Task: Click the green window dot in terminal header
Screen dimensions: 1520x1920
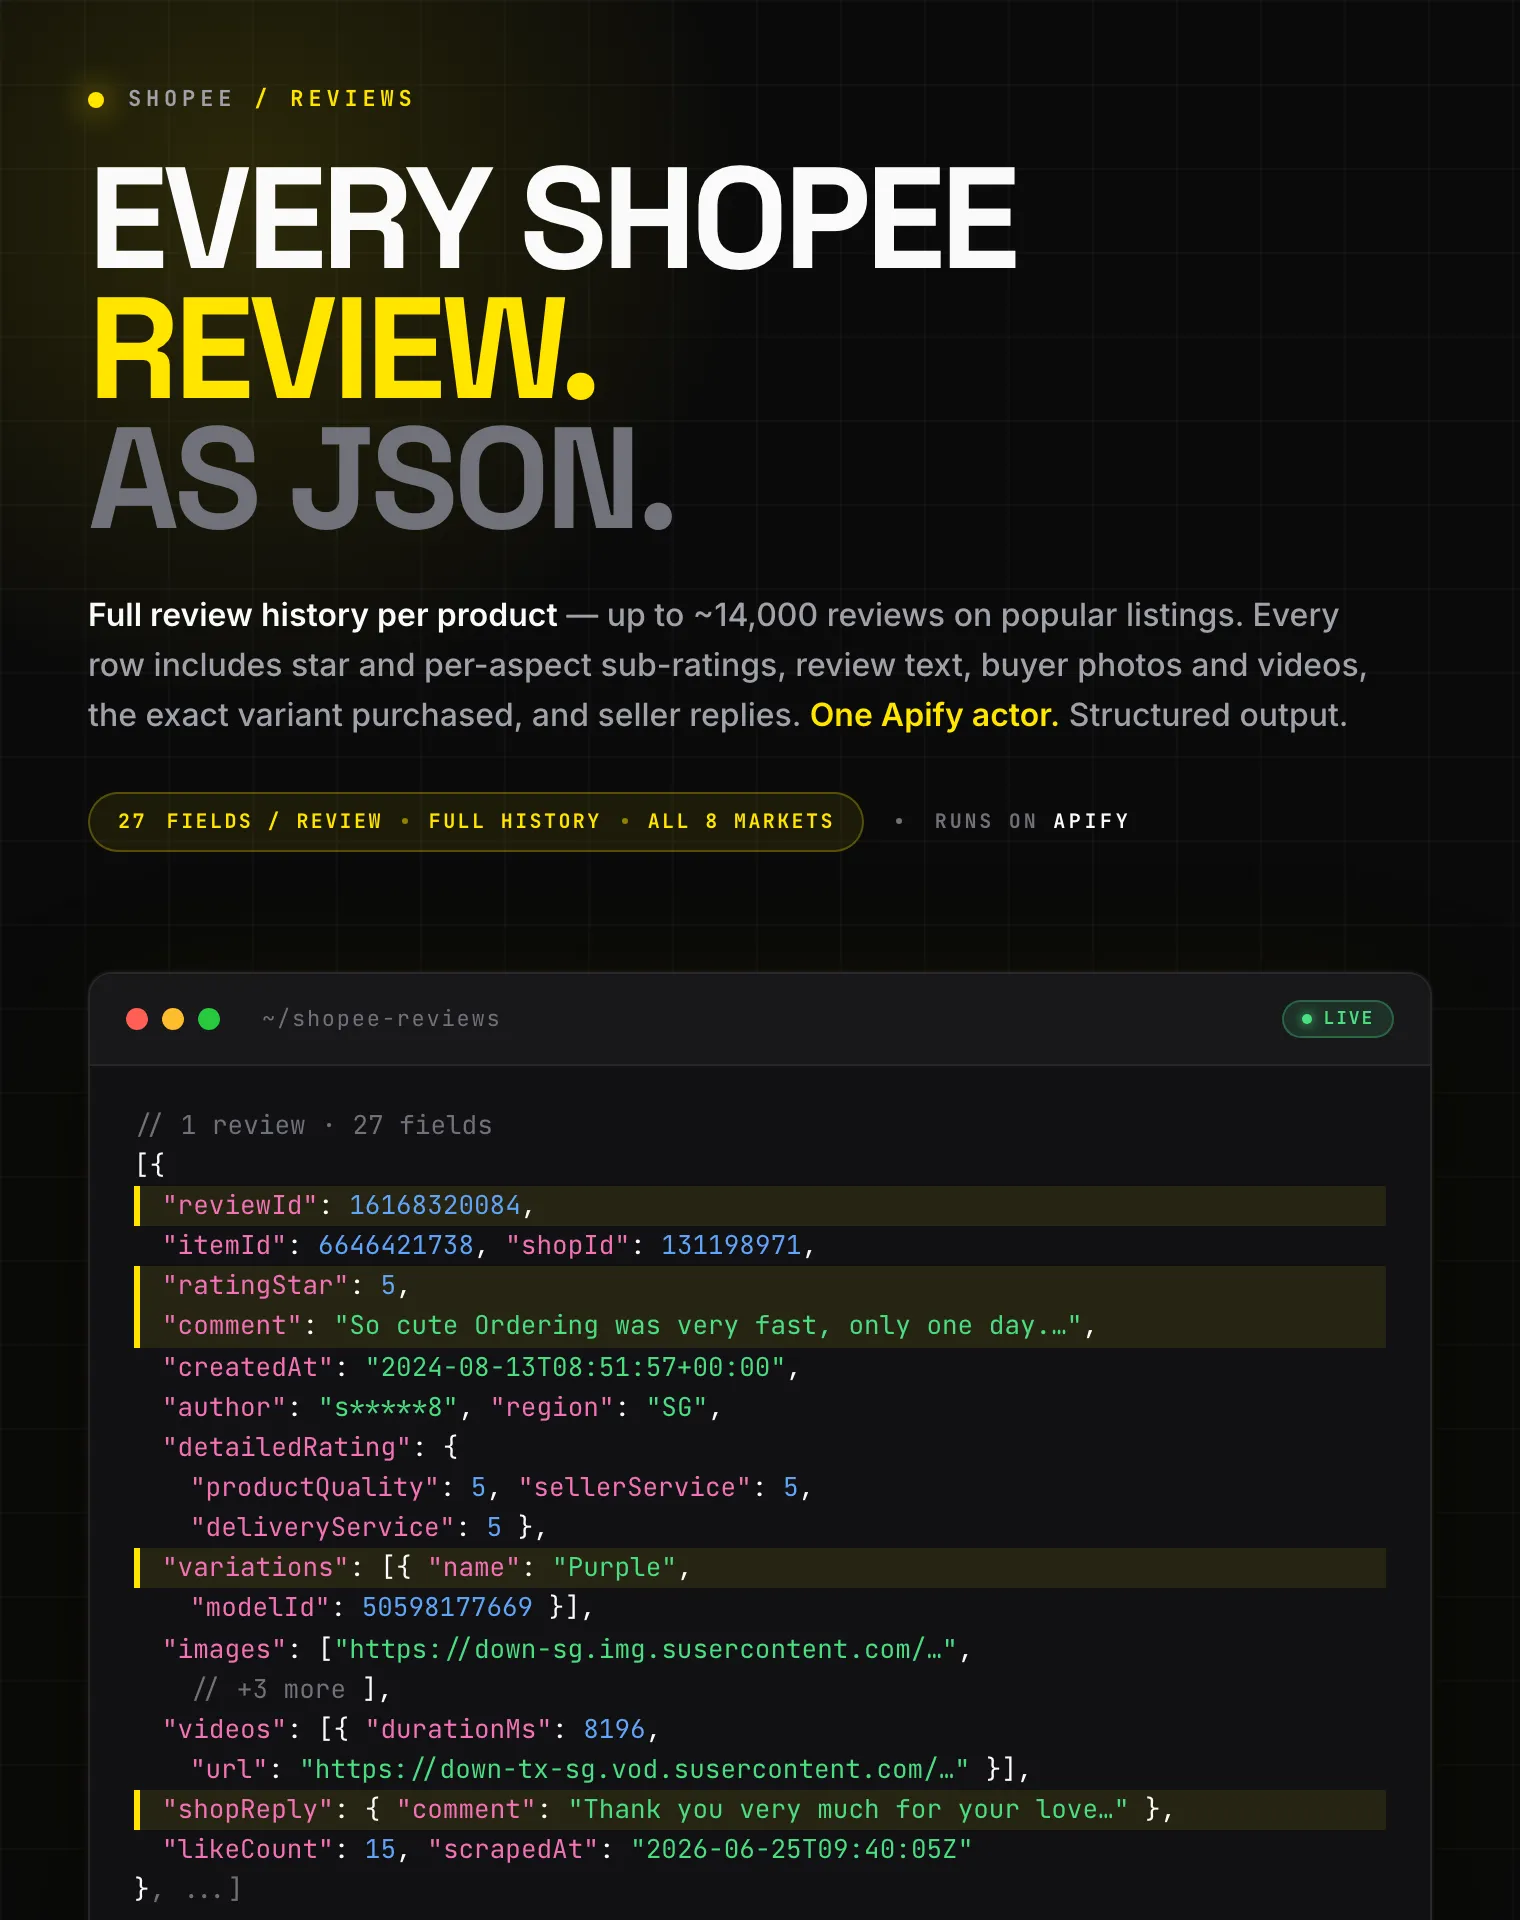Action: coord(209,1019)
